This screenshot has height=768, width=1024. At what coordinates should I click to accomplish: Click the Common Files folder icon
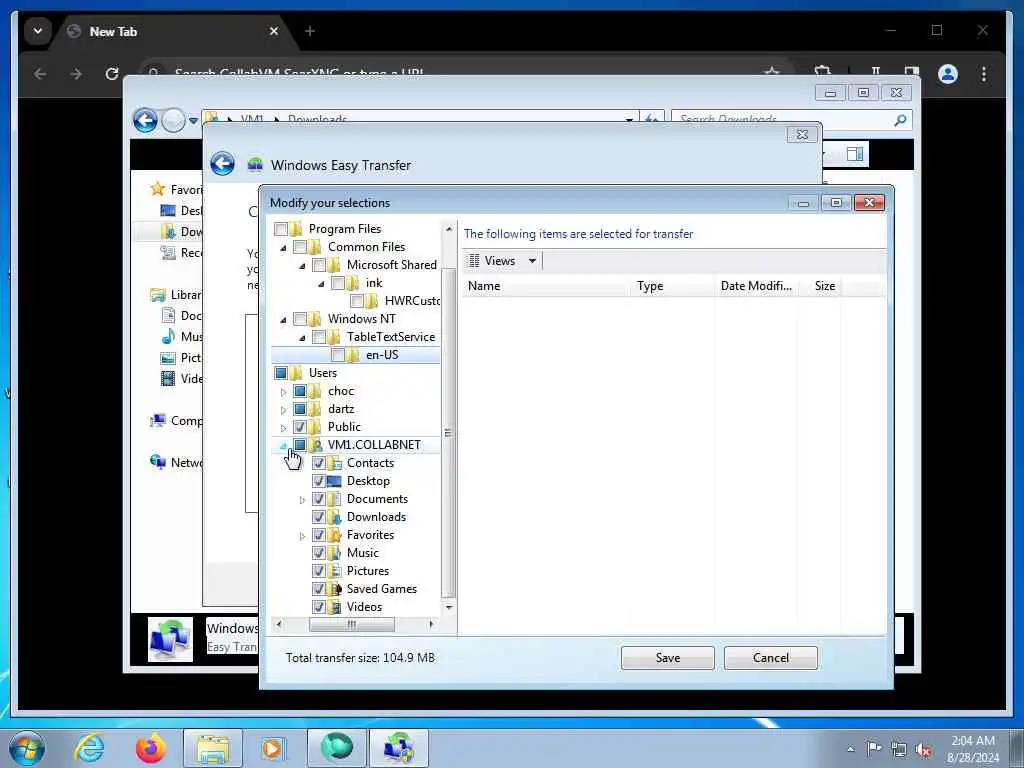(x=315, y=247)
